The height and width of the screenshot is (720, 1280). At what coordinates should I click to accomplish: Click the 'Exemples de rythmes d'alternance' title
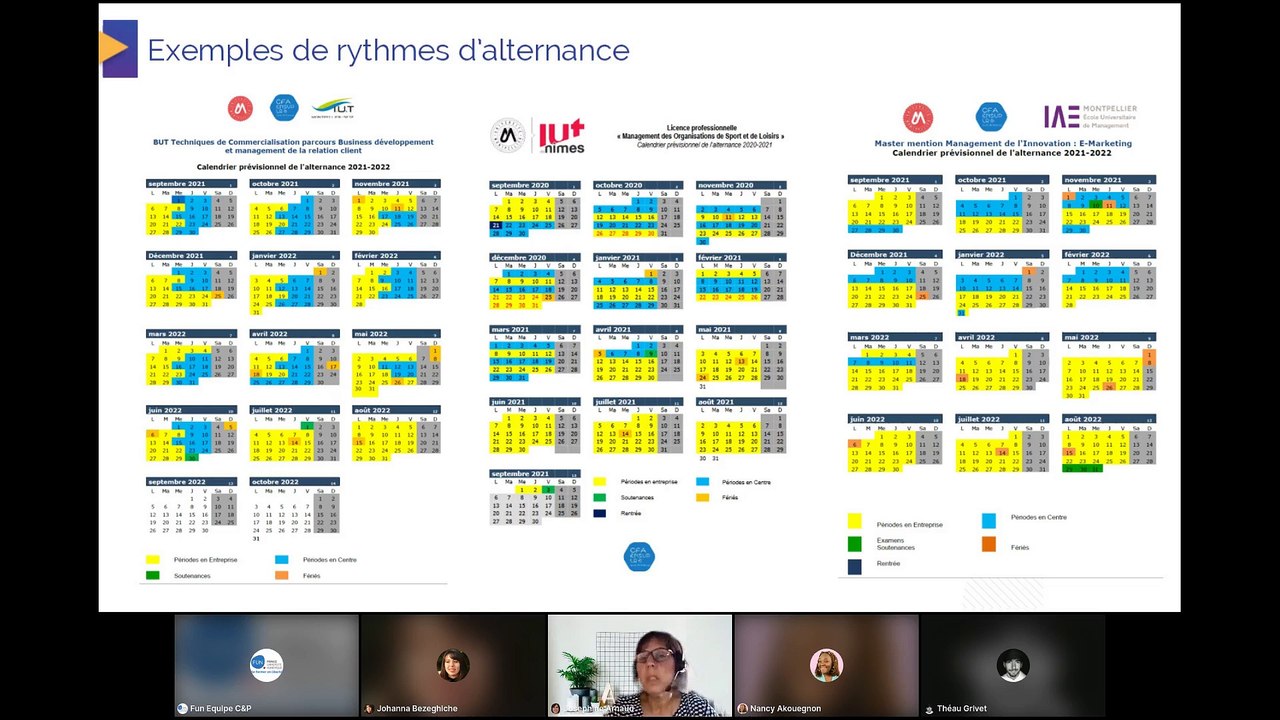click(388, 50)
